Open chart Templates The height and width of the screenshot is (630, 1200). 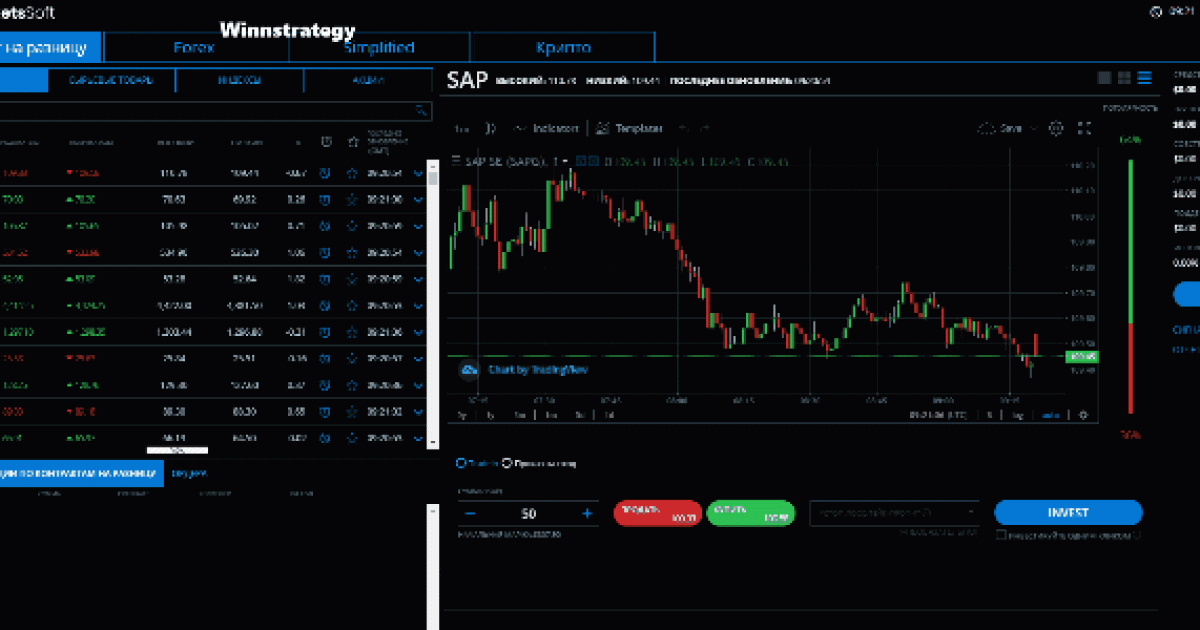pos(629,128)
